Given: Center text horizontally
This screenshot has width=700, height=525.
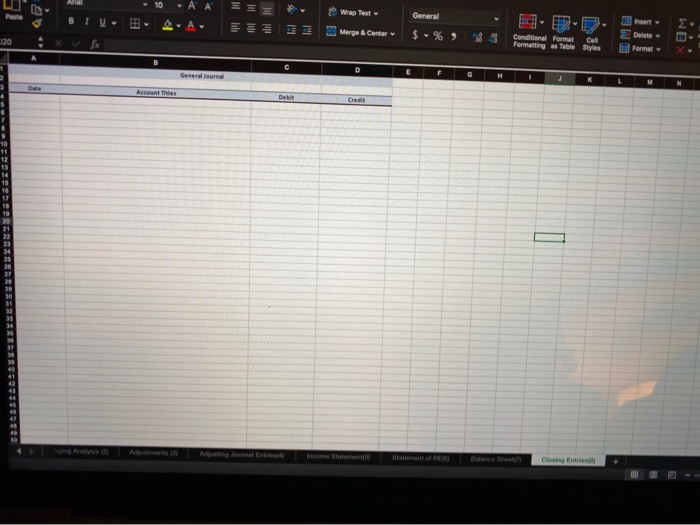Looking at the screenshot, I should pos(251,28).
